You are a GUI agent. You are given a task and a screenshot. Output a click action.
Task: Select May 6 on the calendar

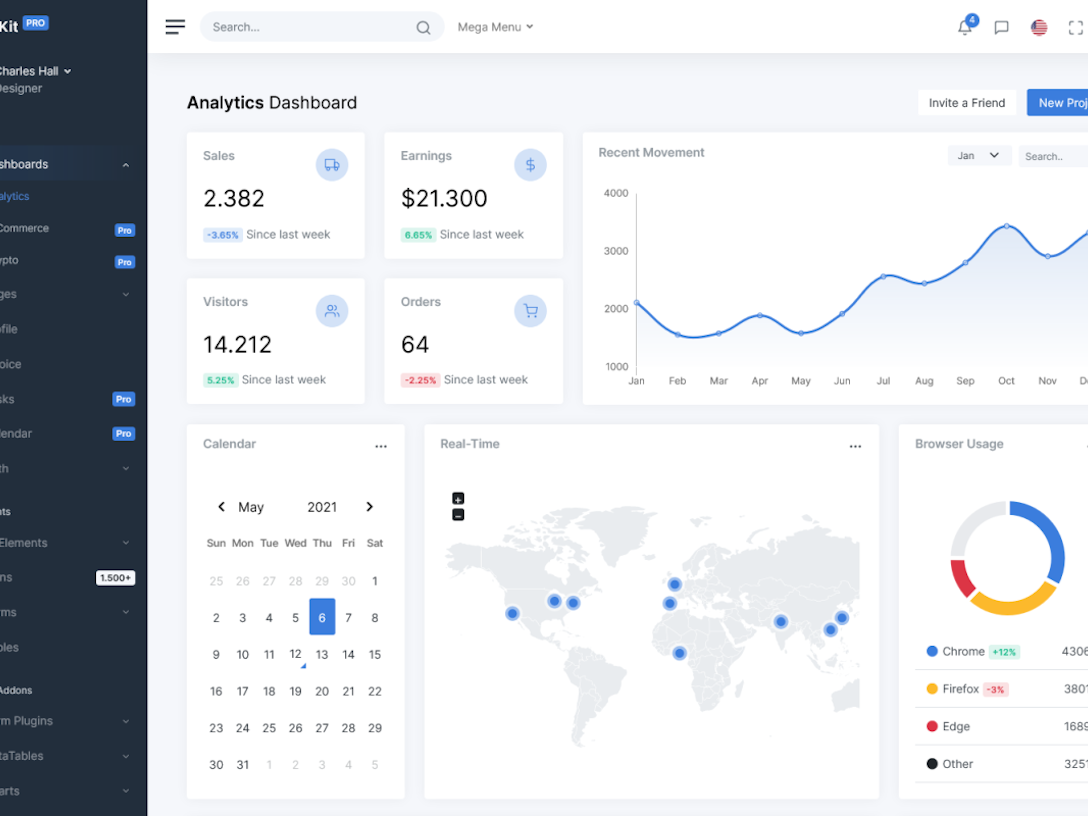point(322,617)
